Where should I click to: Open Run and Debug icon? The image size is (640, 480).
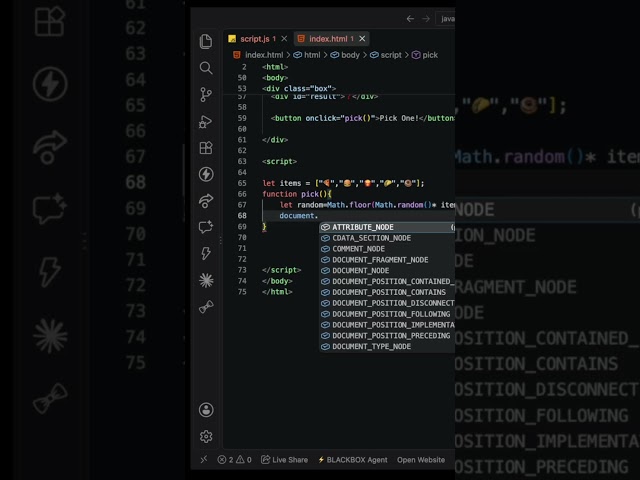(x=206, y=122)
